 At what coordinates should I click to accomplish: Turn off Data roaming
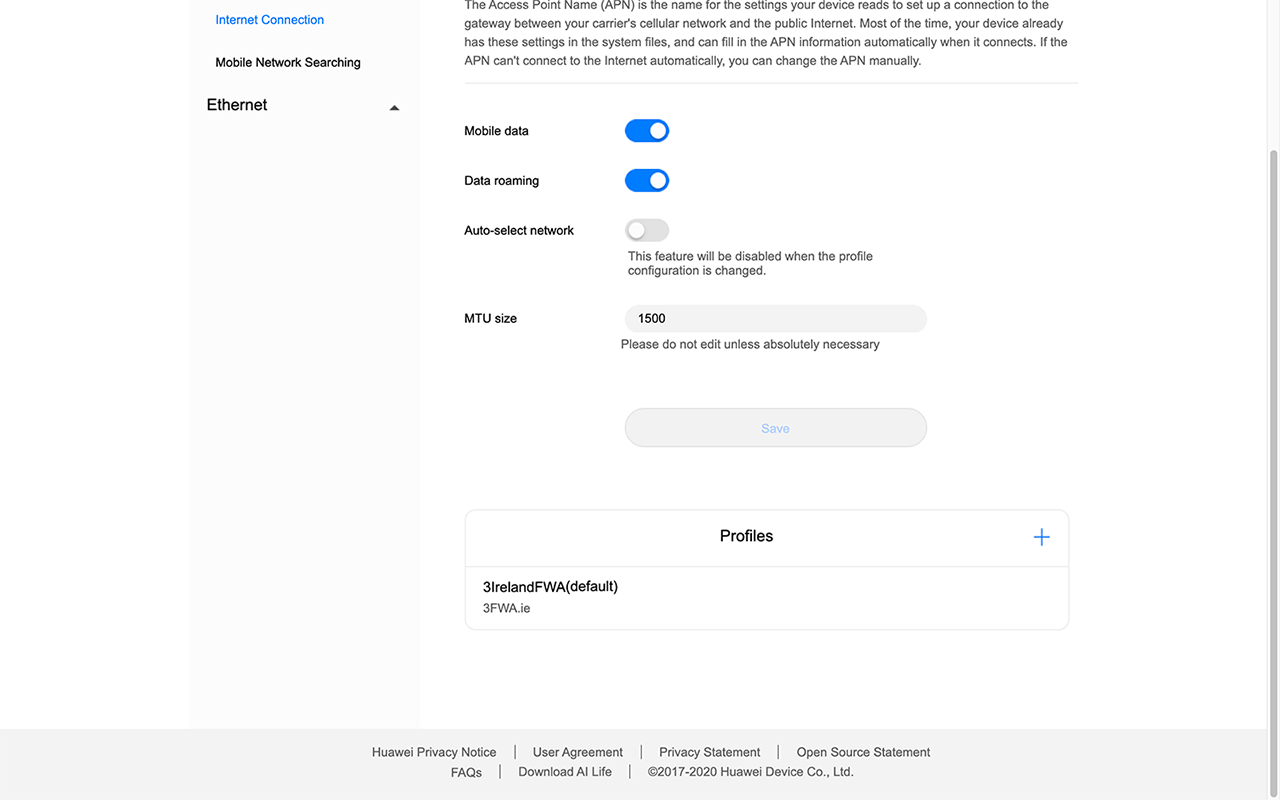(x=646, y=180)
